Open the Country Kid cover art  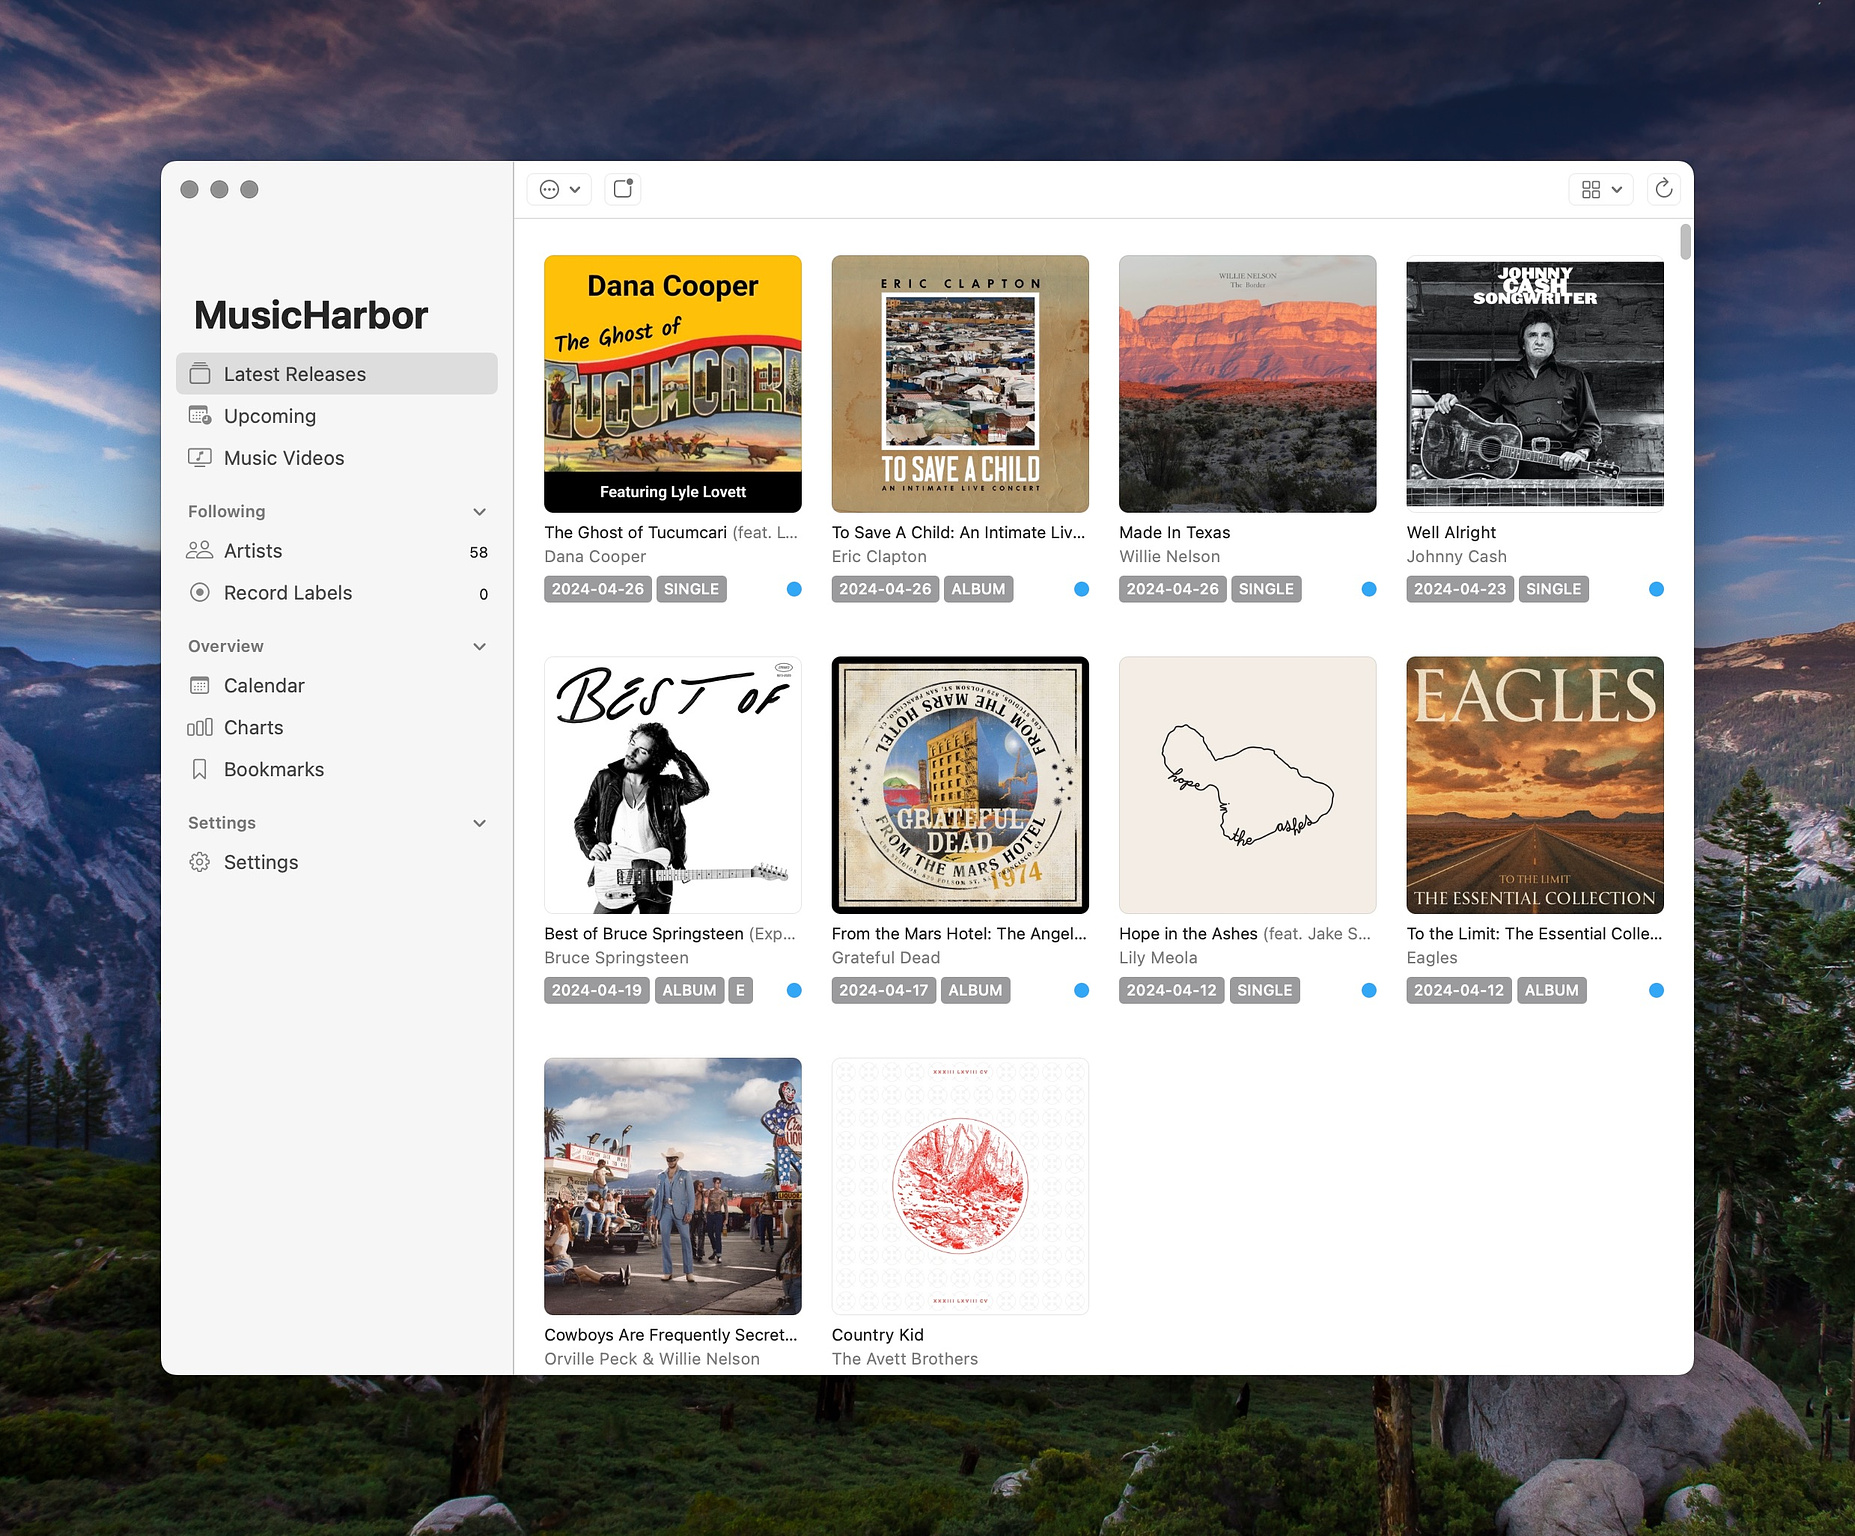point(960,1186)
